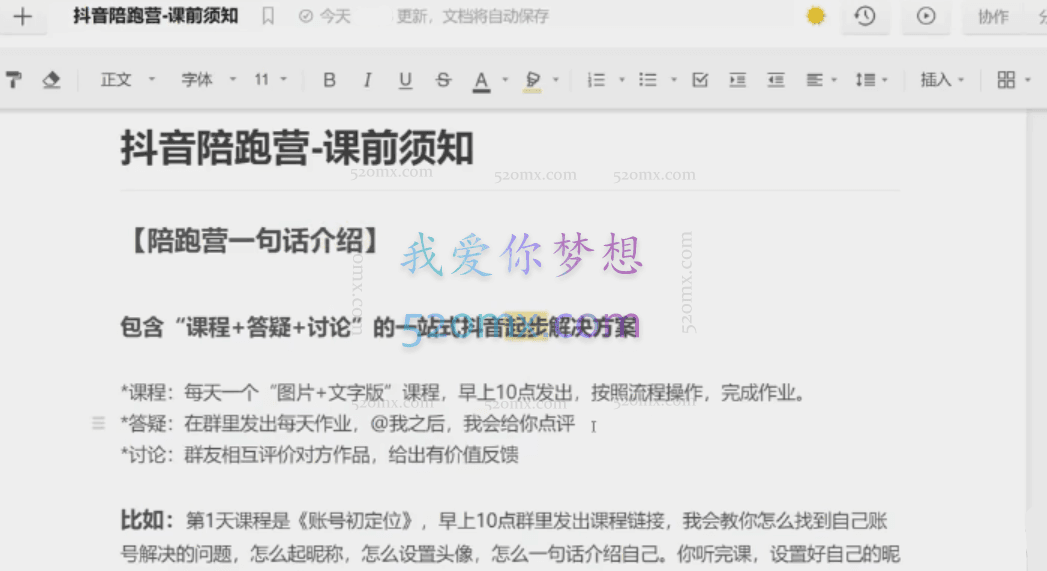Toggle bold formatting

coord(329,80)
